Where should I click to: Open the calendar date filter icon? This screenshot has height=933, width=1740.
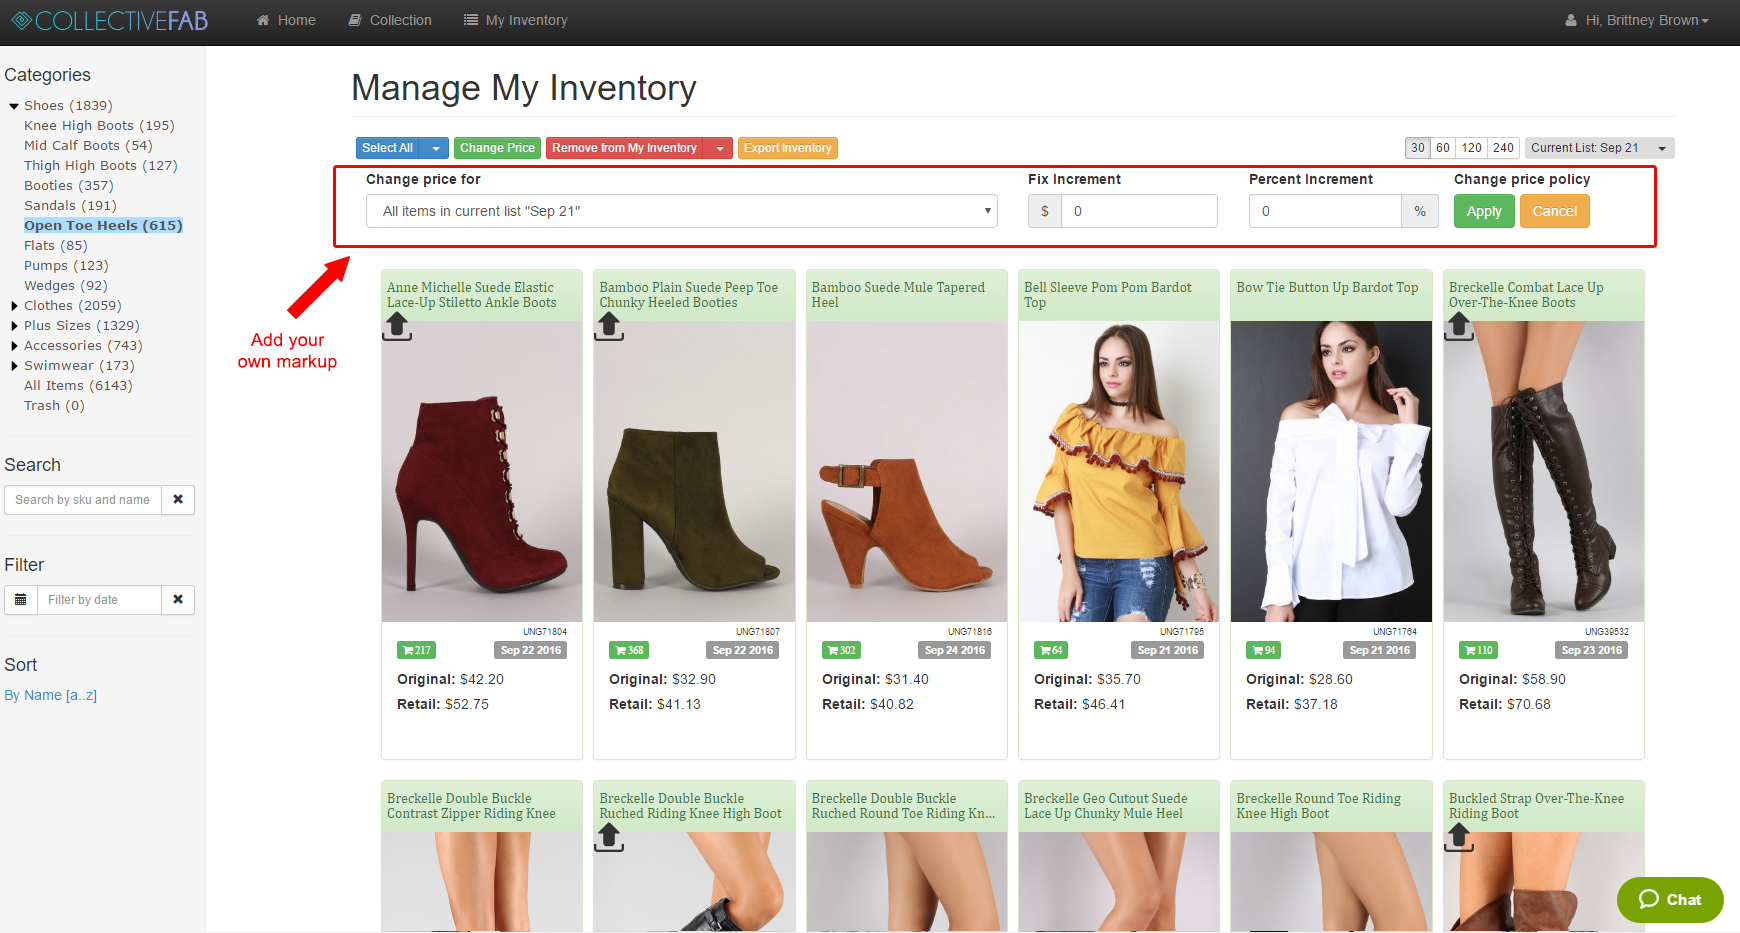pyautogui.click(x=21, y=600)
